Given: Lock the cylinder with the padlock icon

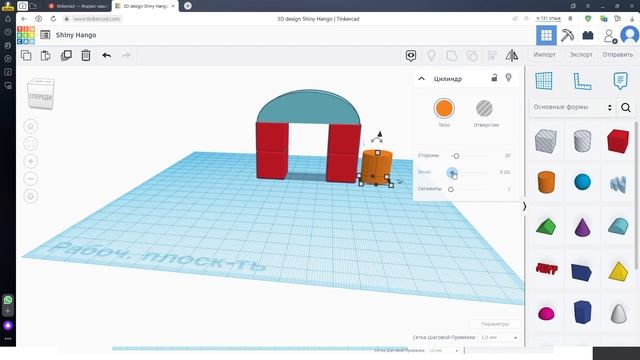Looking at the screenshot, I should click(x=494, y=78).
